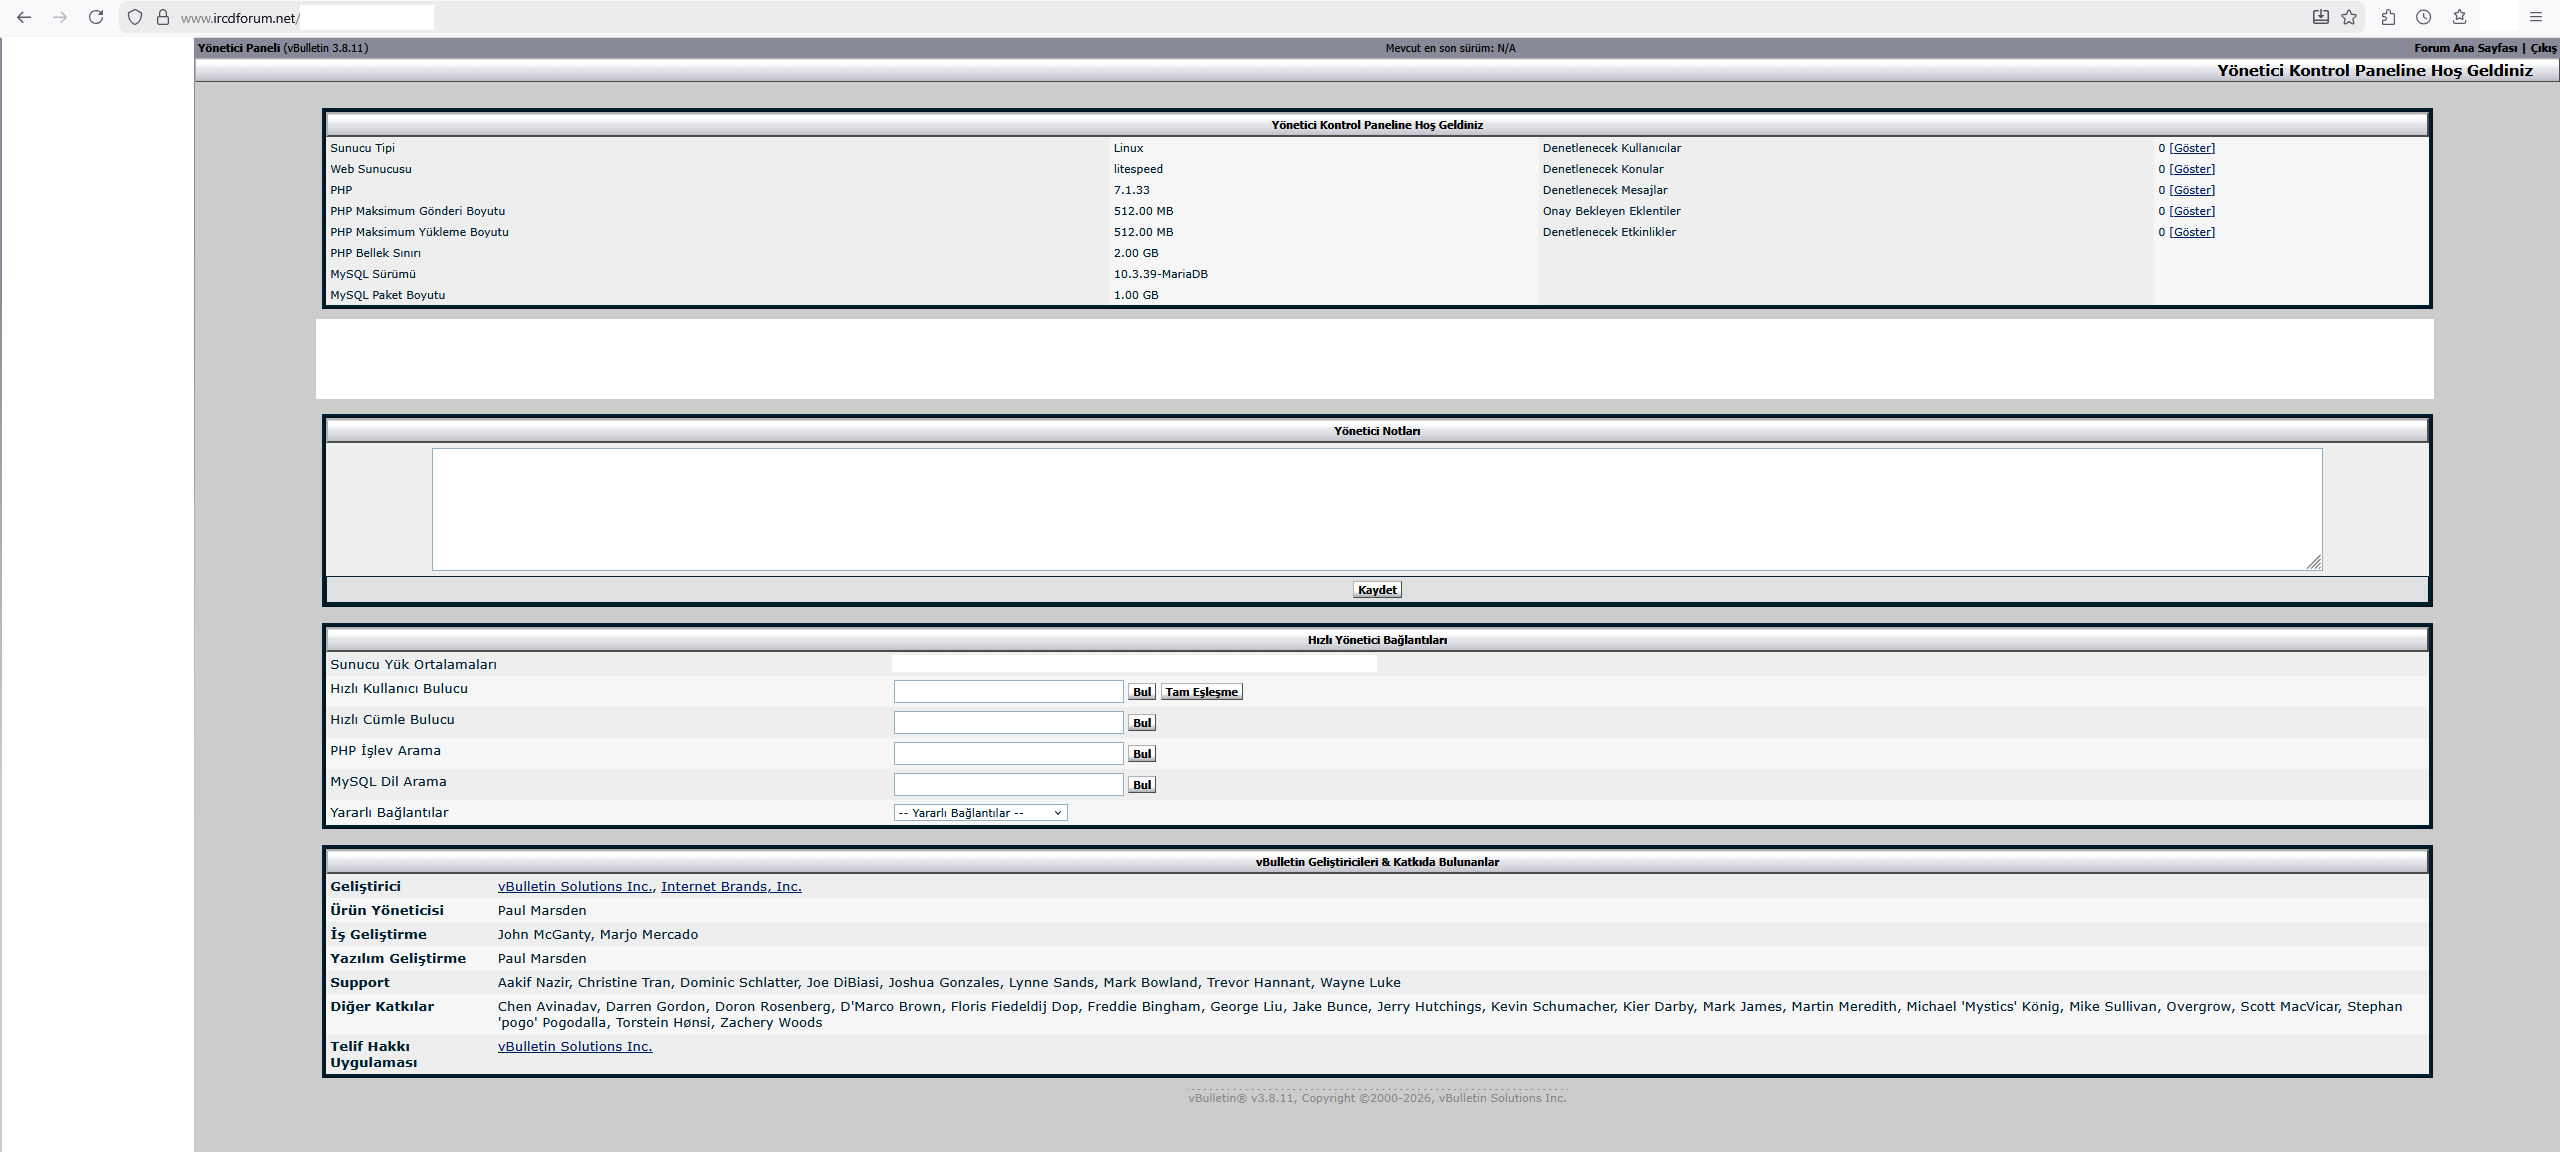Bookmark page with star icon
This screenshot has height=1152, width=2560.
pyautogui.click(x=2349, y=17)
